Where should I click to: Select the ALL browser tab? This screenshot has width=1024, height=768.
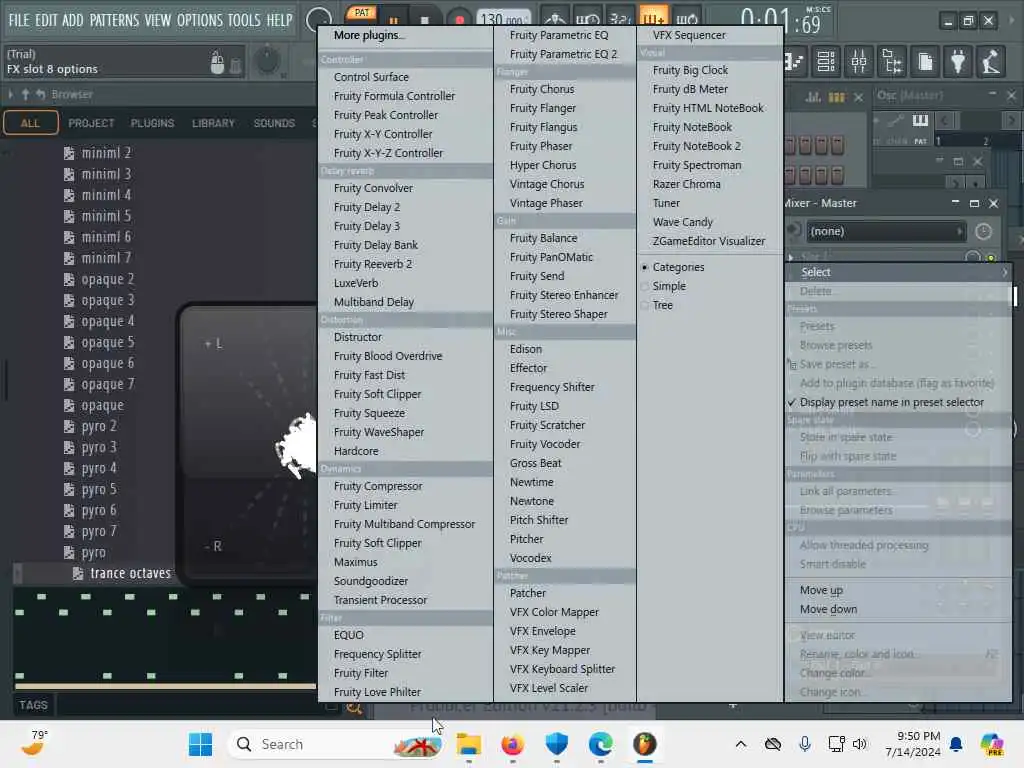[30, 123]
